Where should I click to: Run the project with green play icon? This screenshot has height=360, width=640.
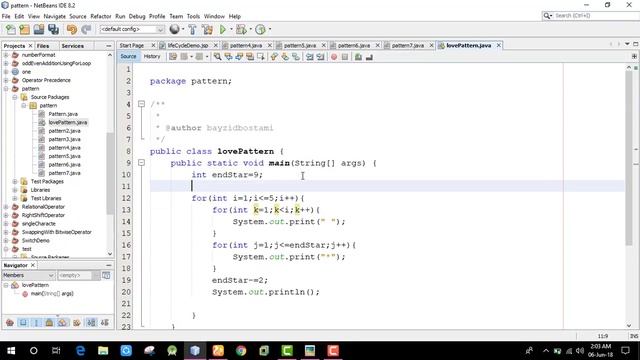(x=222, y=29)
